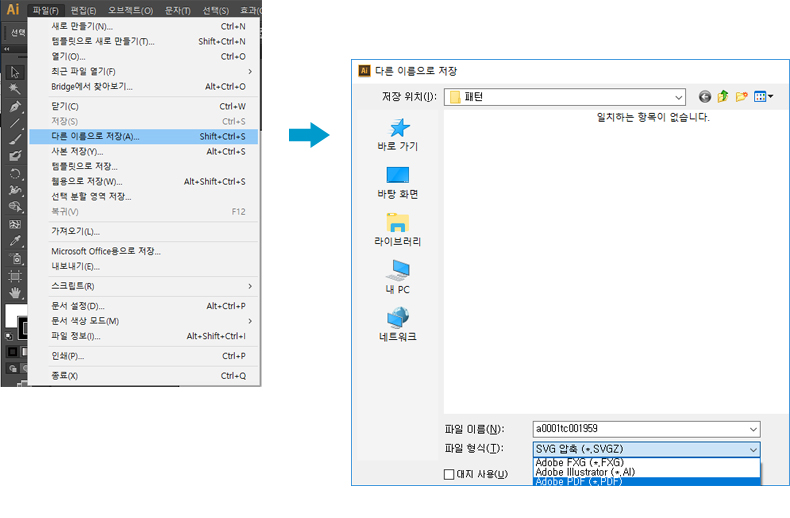
Task: Choose 열기(O) menu item
Action: click(x=144, y=56)
